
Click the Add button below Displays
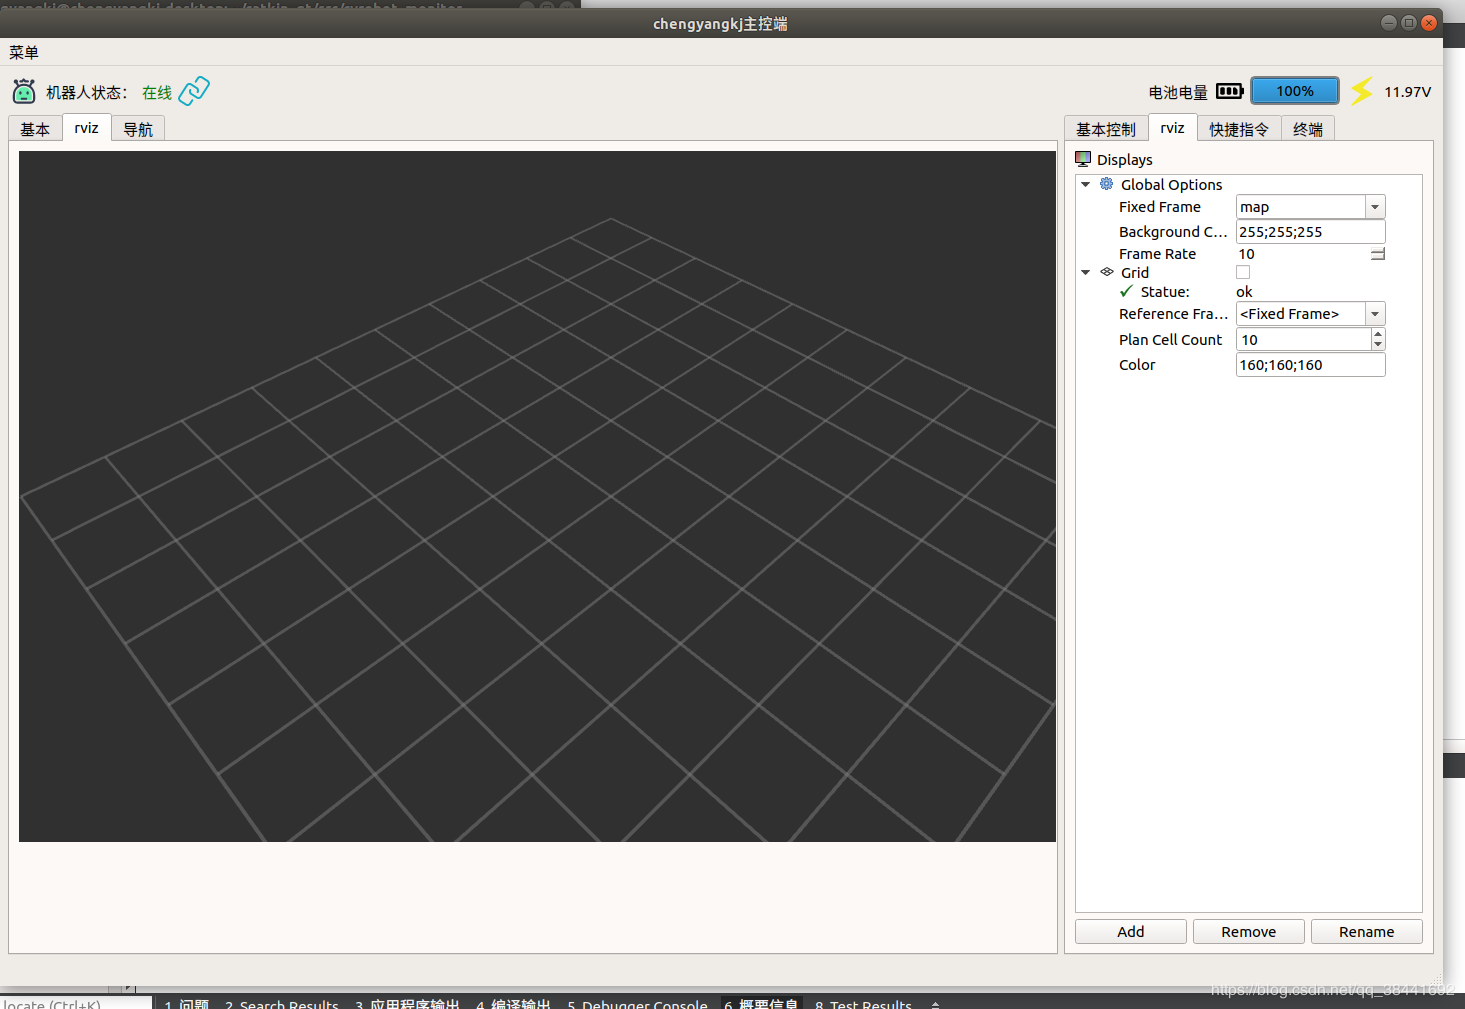pyautogui.click(x=1130, y=931)
